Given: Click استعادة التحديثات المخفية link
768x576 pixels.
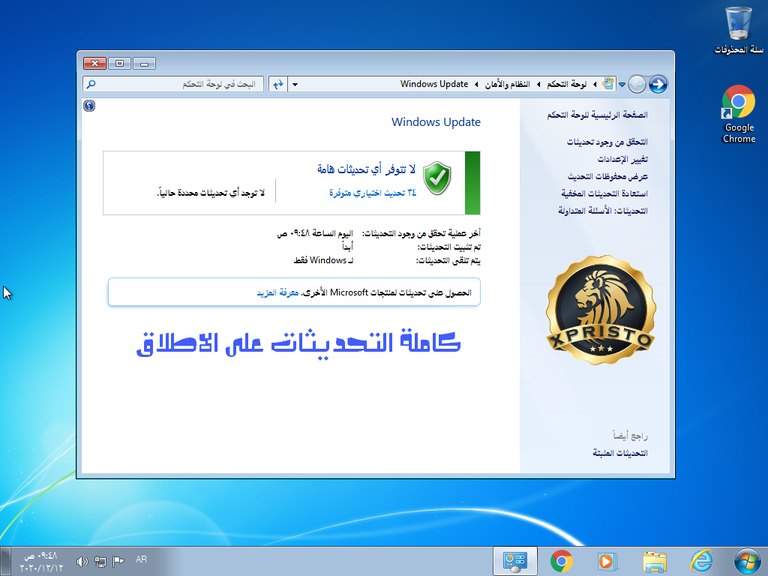Looking at the screenshot, I should click(604, 193).
